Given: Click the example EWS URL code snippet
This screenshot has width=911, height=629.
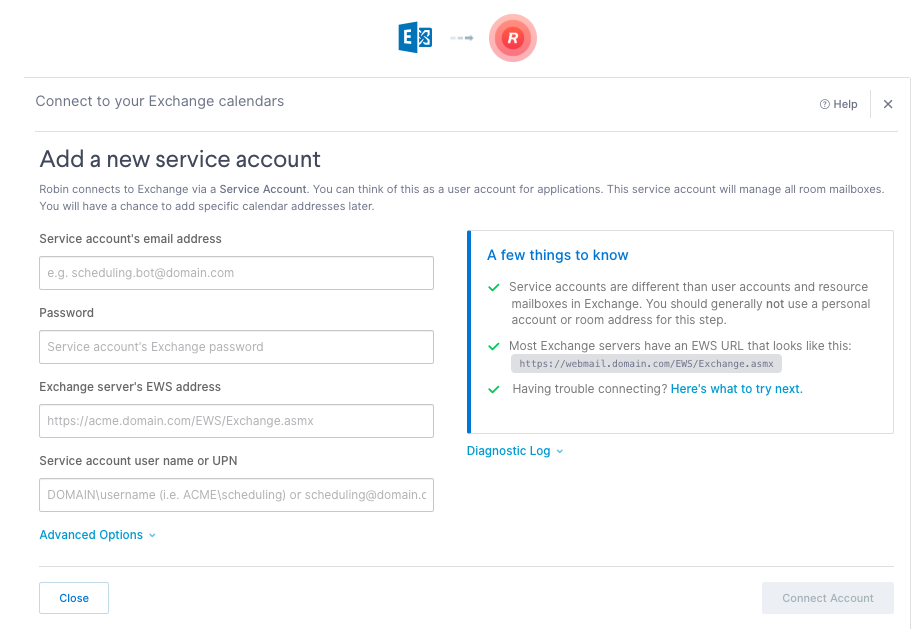Looking at the screenshot, I should [x=646, y=364].
